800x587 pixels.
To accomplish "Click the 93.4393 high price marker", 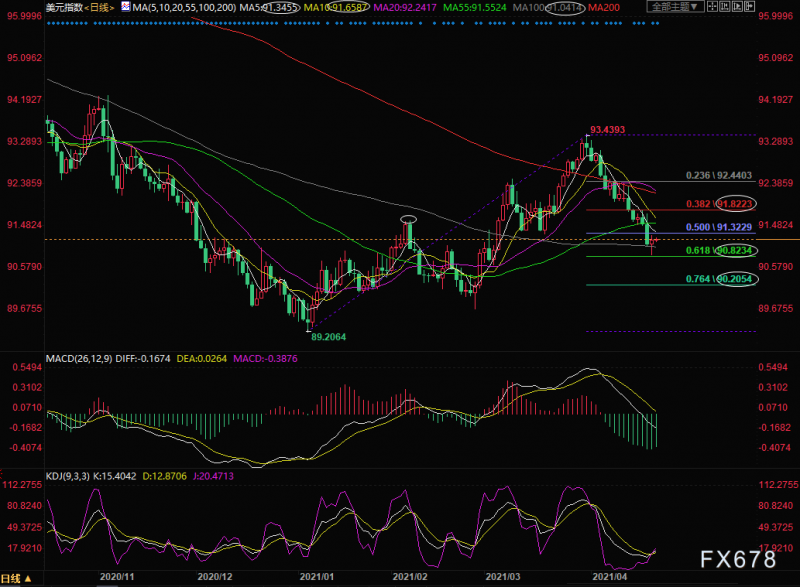I will pyautogui.click(x=607, y=130).
